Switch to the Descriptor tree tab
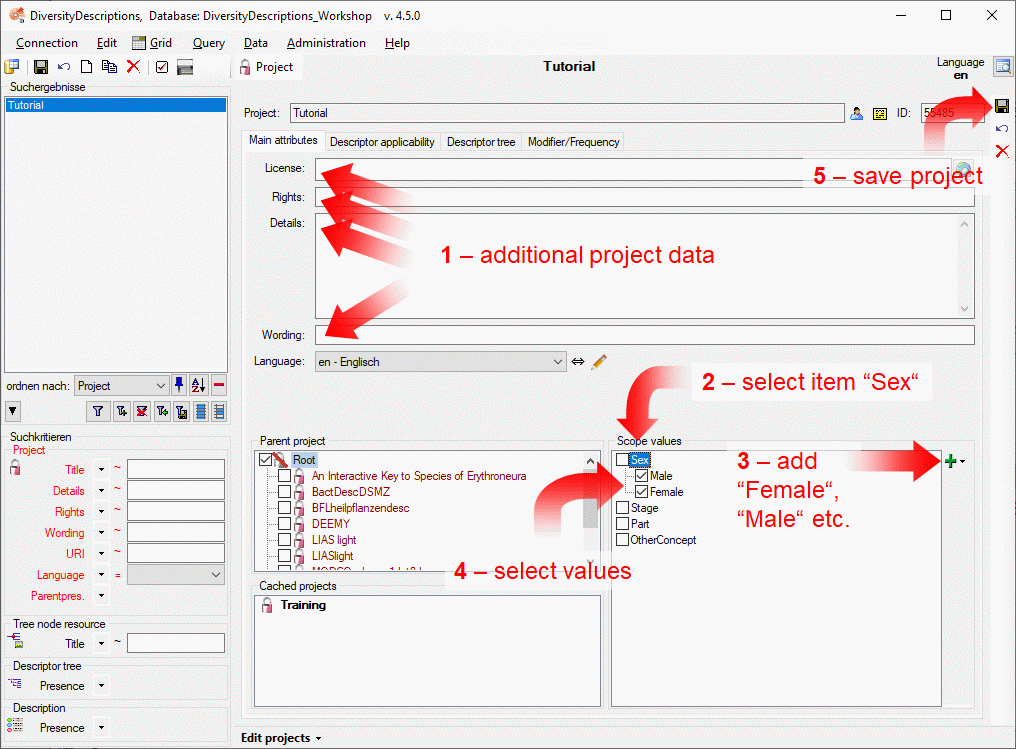This screenshot has width=1016, height=749. click(x=481, y=142)
